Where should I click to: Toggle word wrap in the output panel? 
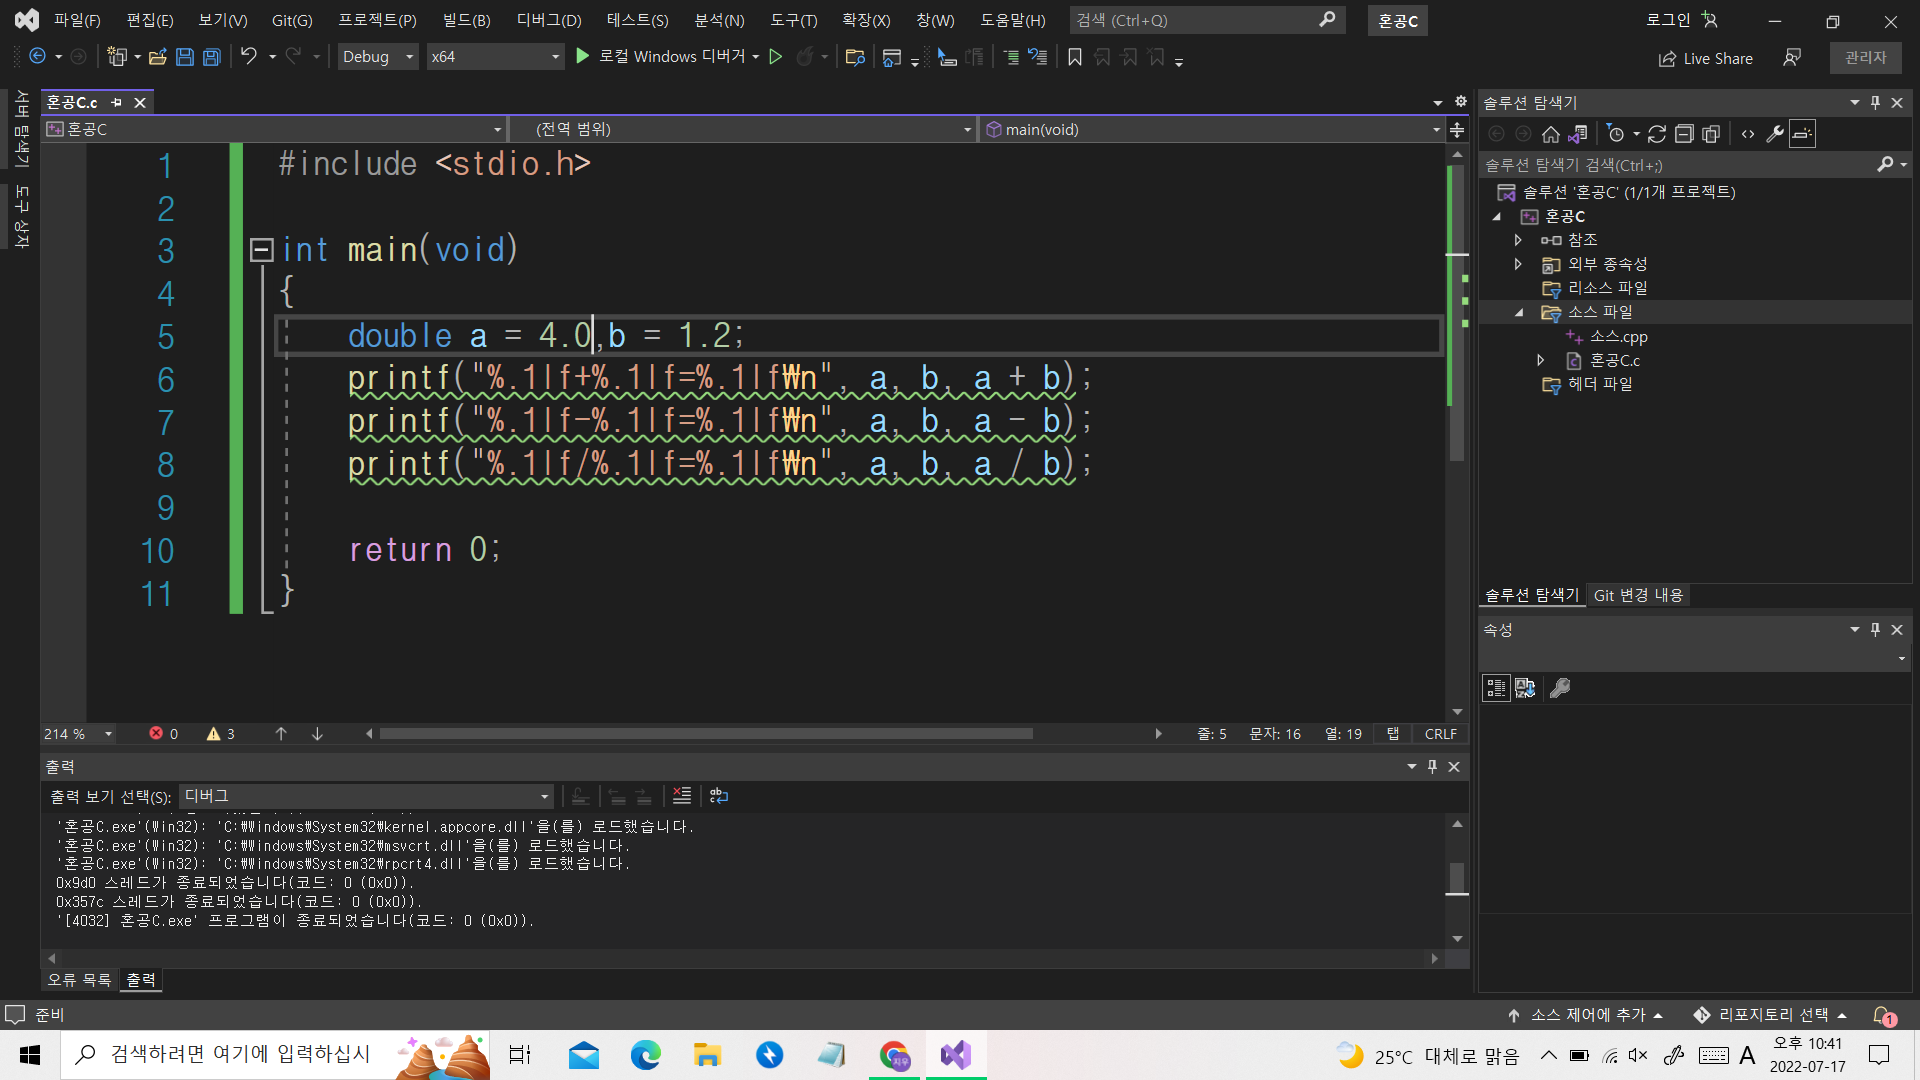719,796
